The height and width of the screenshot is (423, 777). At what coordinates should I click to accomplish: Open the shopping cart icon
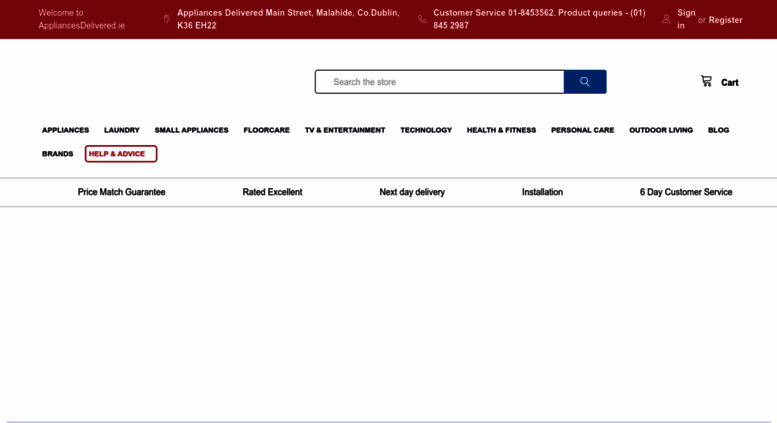pyautogui.click(x=706, y=81)
